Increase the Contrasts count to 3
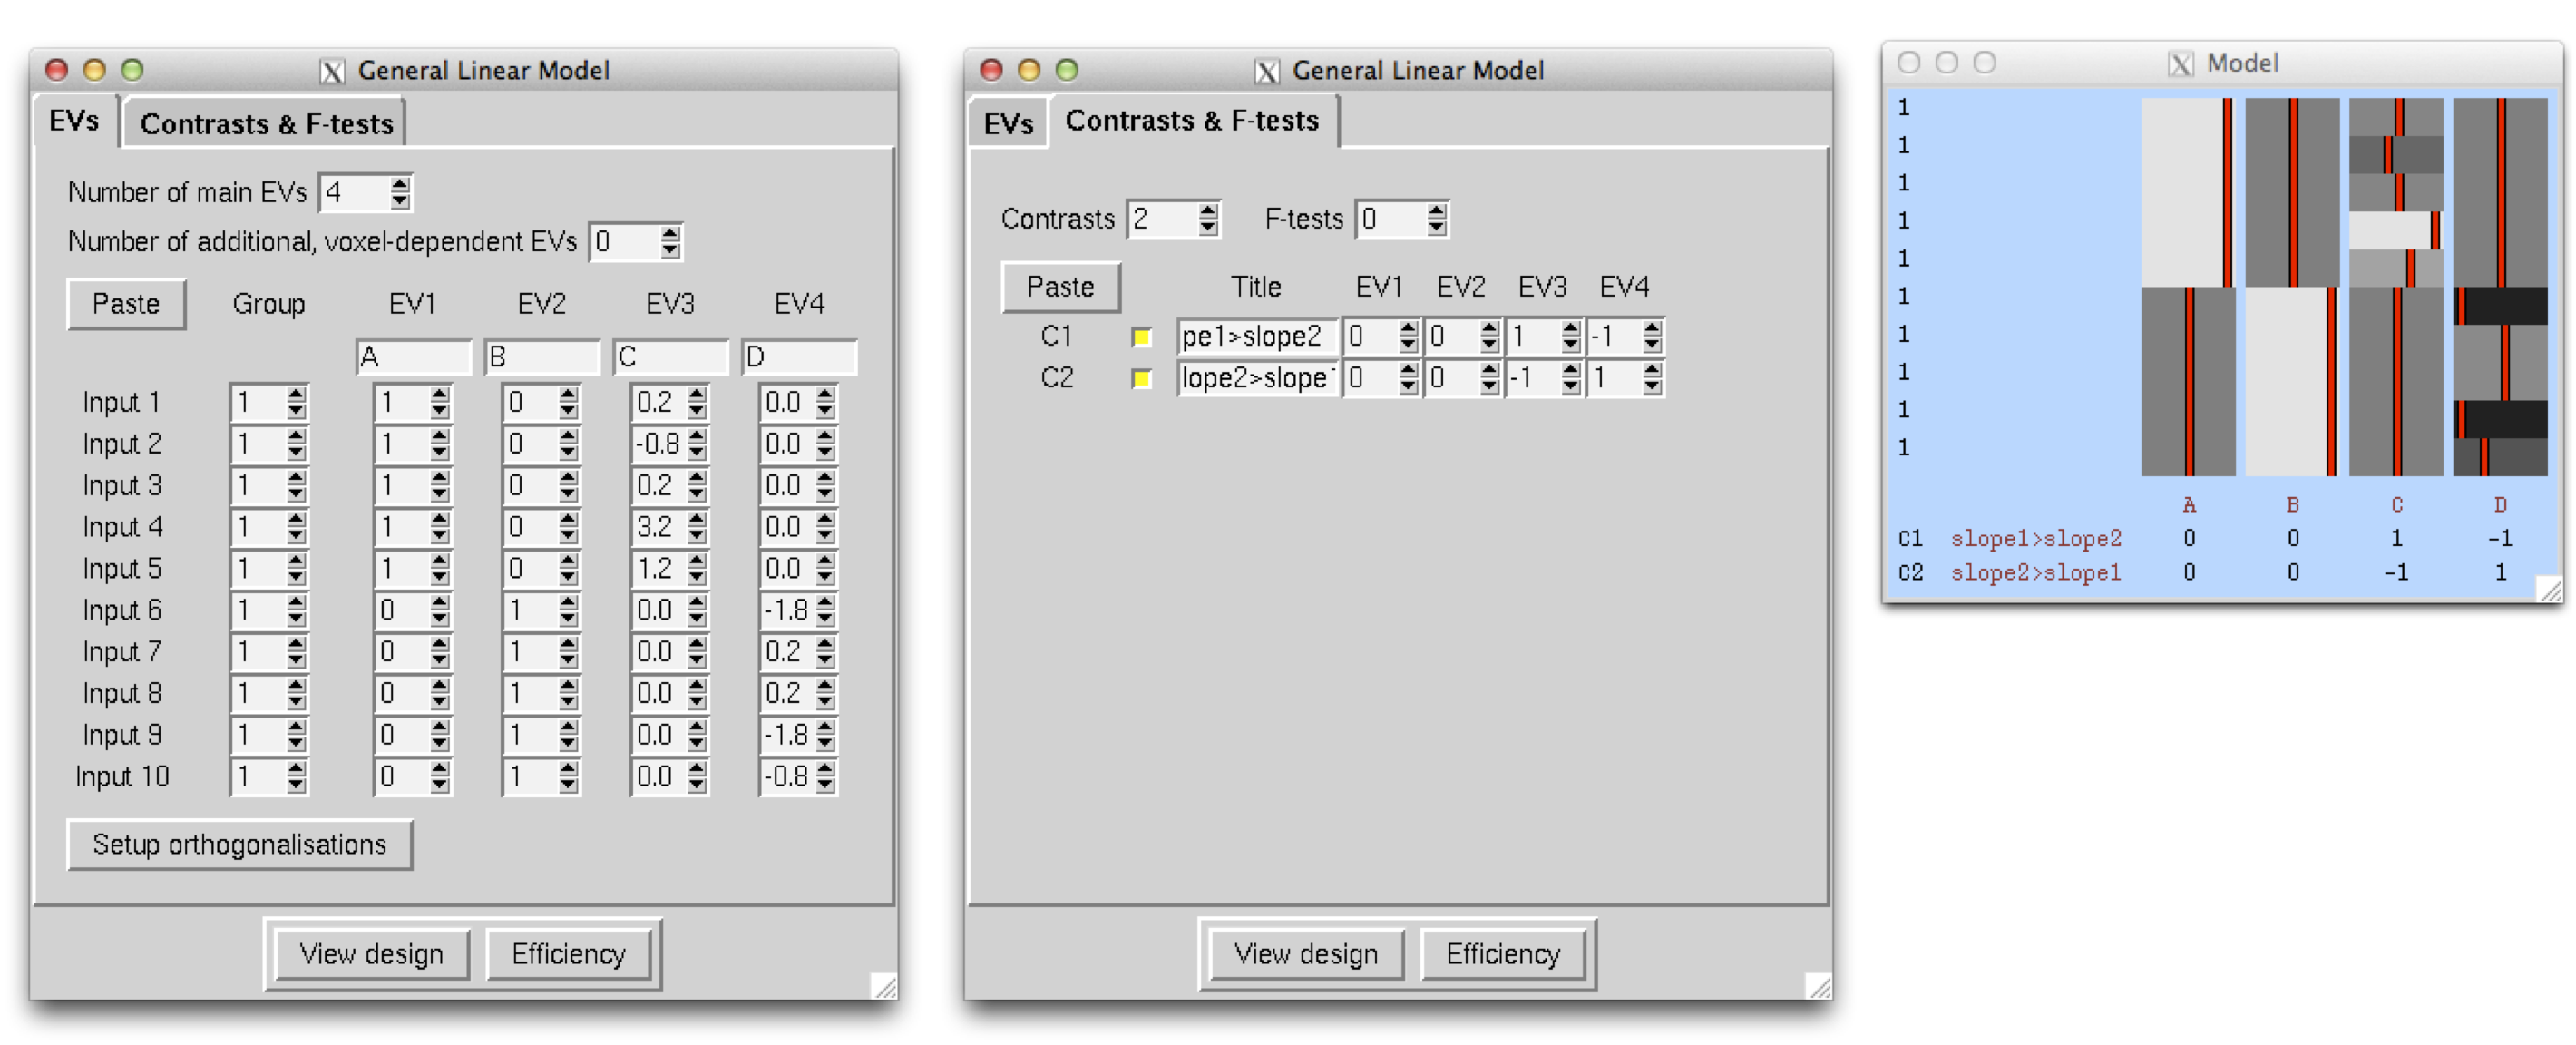 [x=1206, y=211]
